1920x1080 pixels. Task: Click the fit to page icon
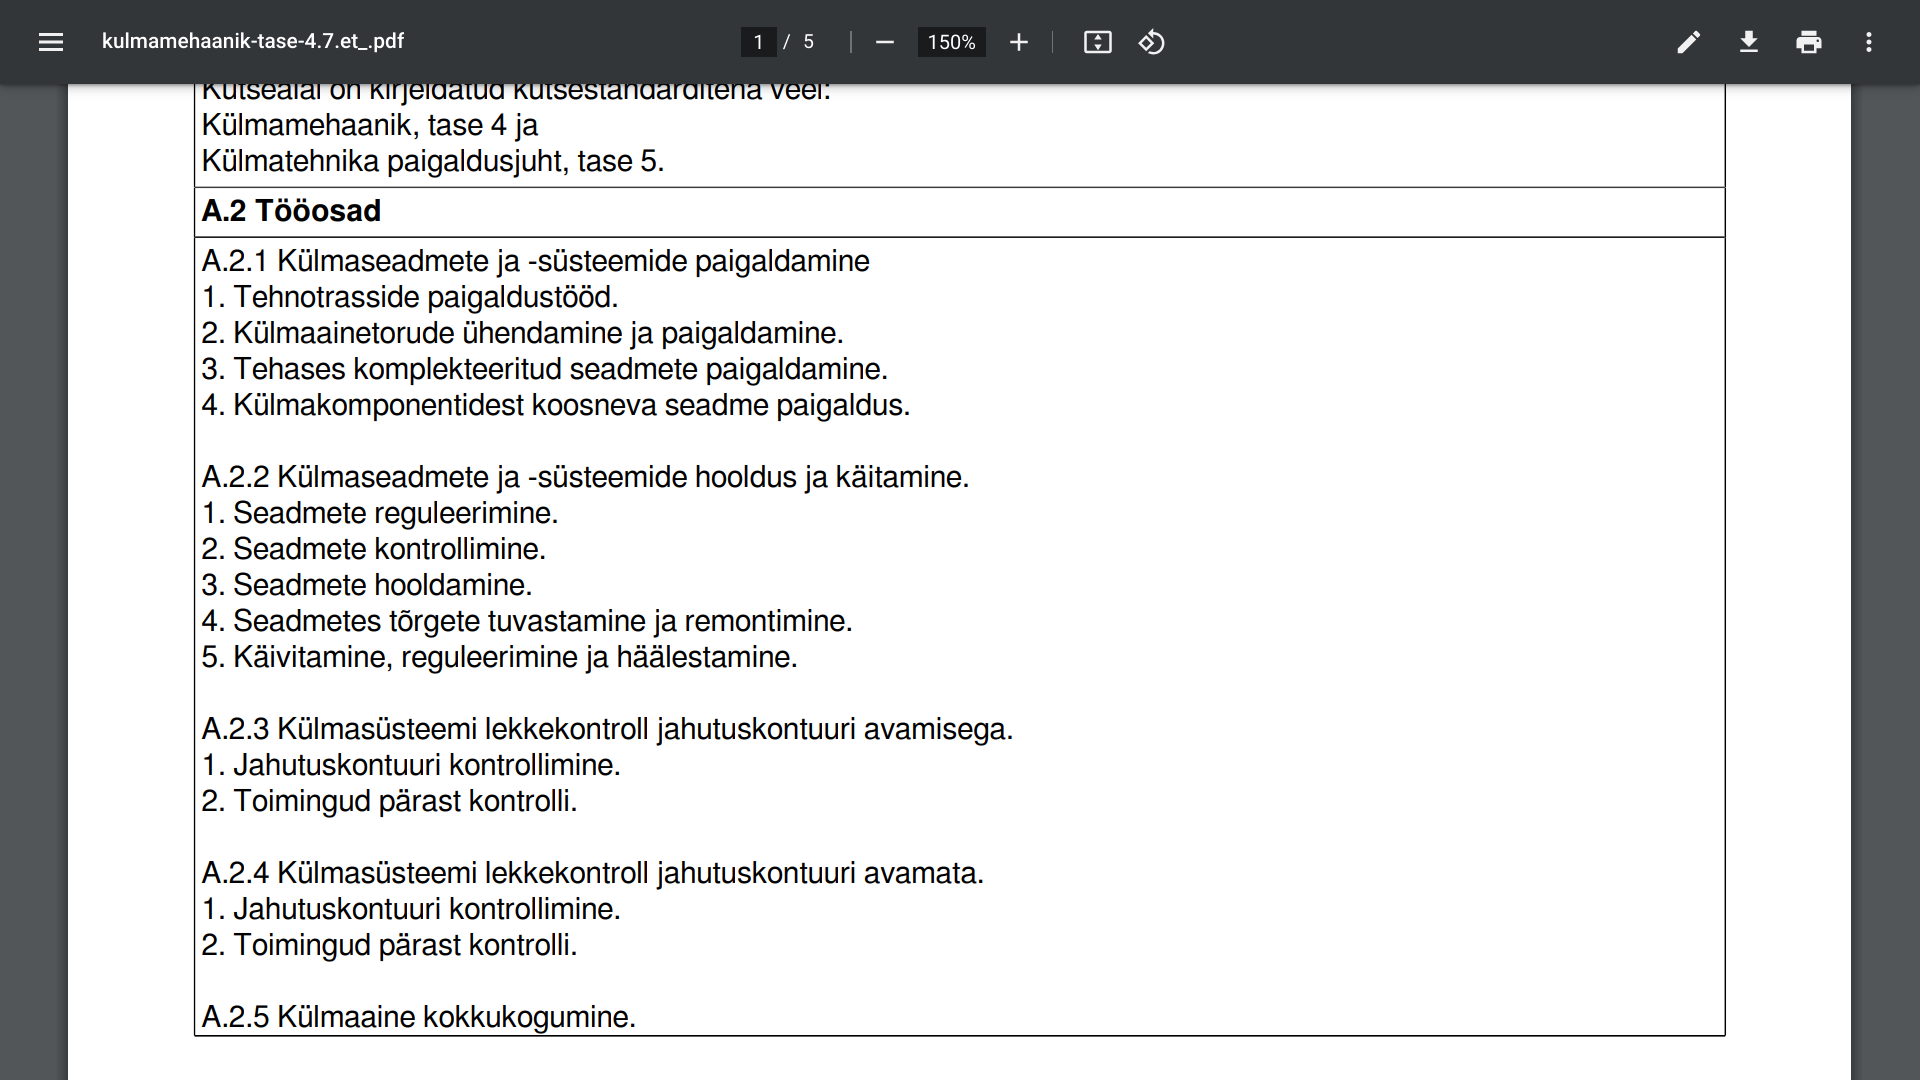click(x=1097, y=42)
